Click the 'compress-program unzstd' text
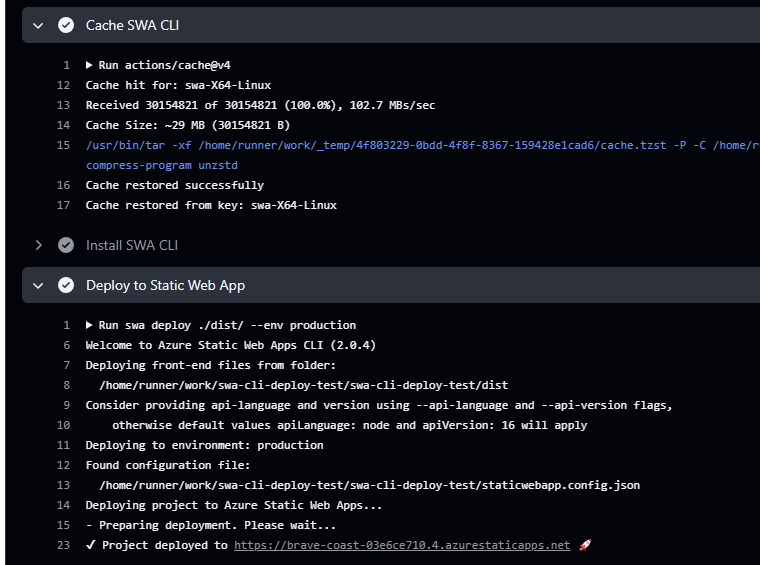 click(162, 165)
